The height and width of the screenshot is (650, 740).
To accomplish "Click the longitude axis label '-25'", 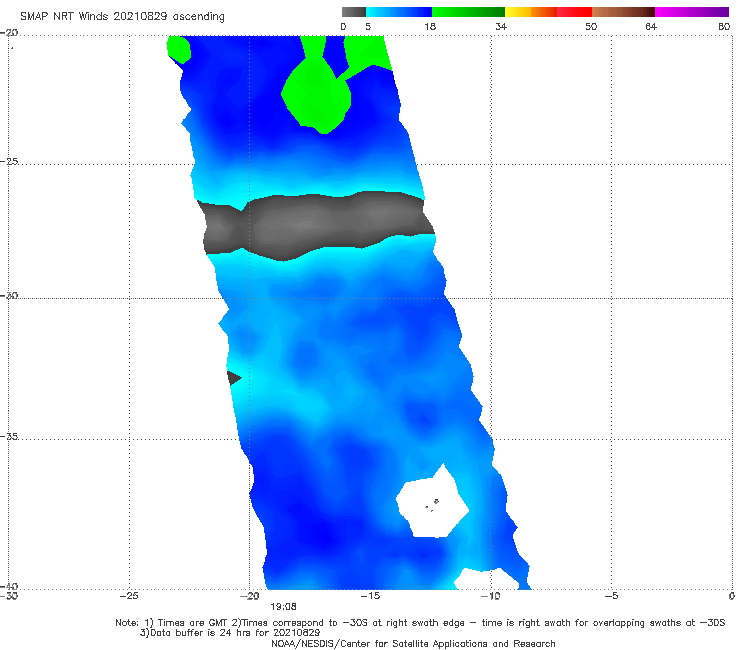I will 129,596.
